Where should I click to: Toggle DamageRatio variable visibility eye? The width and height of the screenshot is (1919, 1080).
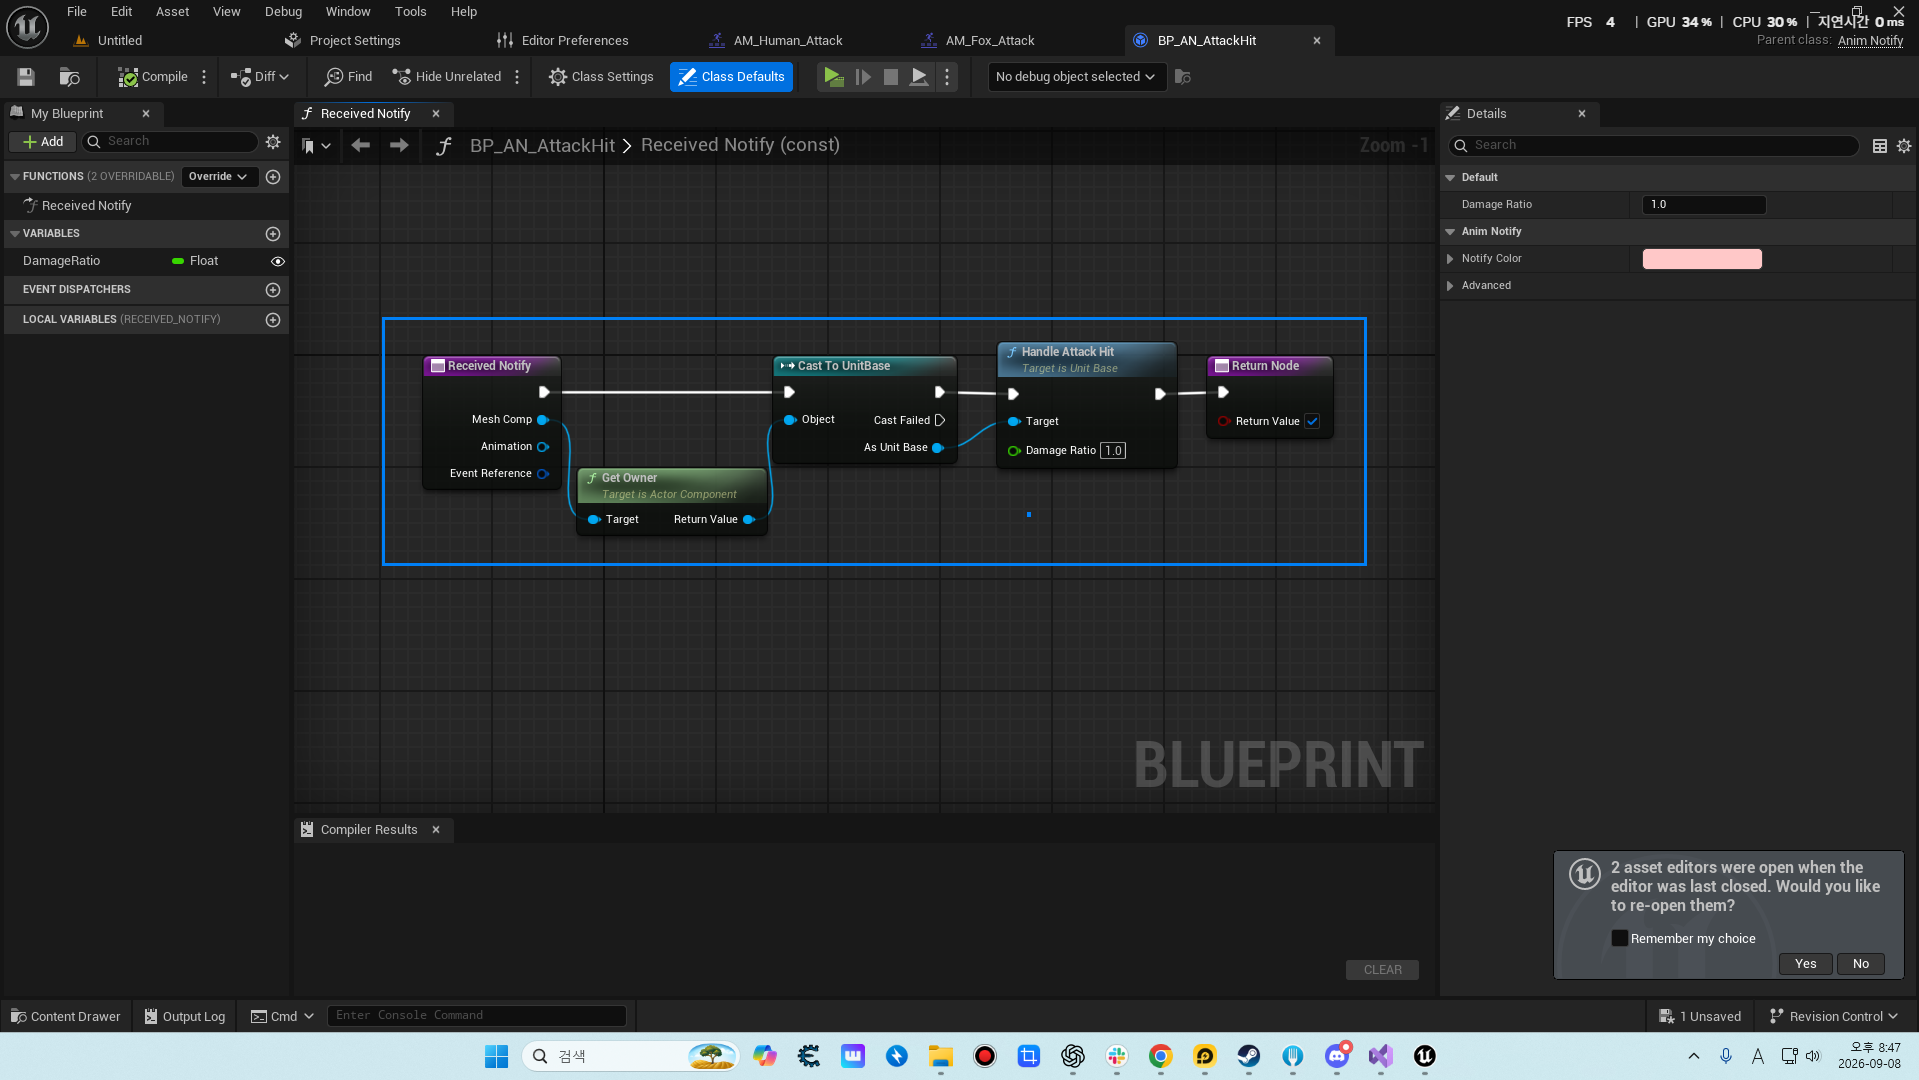click(x=278, y=262)
